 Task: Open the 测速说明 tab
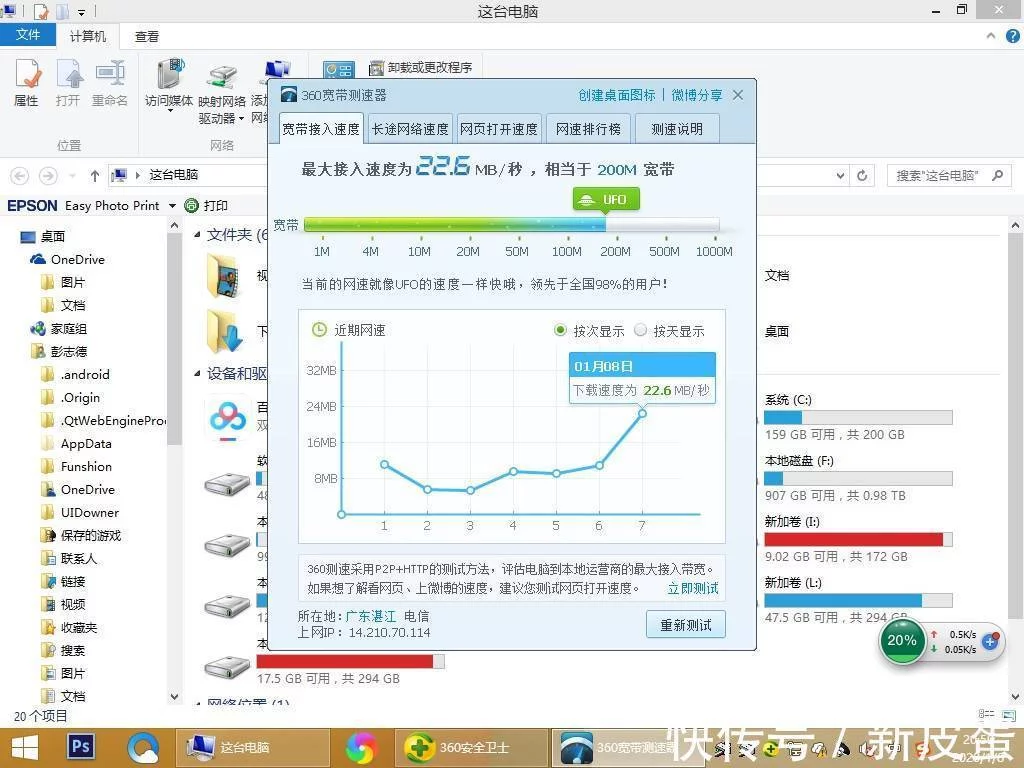(x=677, y=129)
